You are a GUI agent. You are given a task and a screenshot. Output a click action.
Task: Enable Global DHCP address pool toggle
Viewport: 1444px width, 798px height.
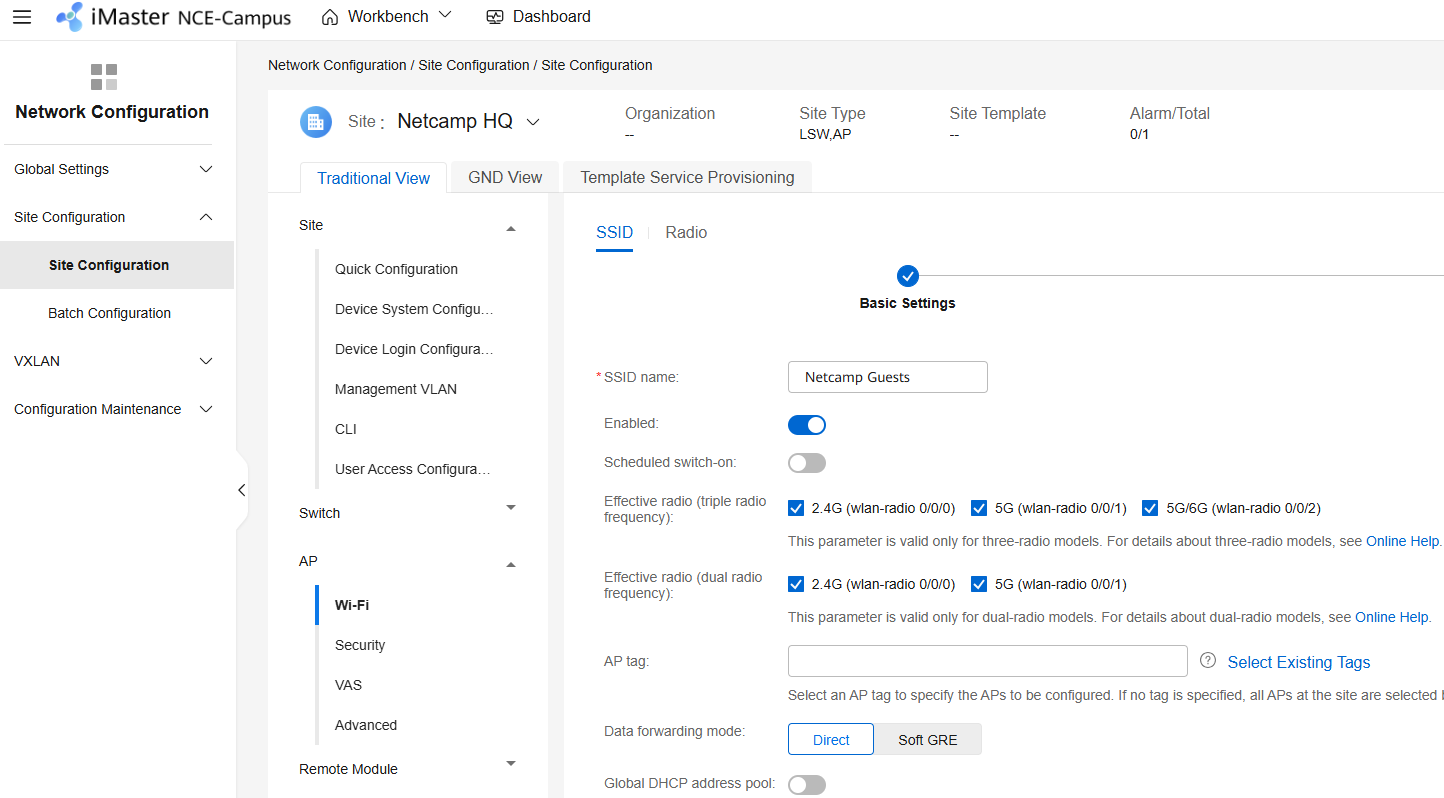[807, 785]
